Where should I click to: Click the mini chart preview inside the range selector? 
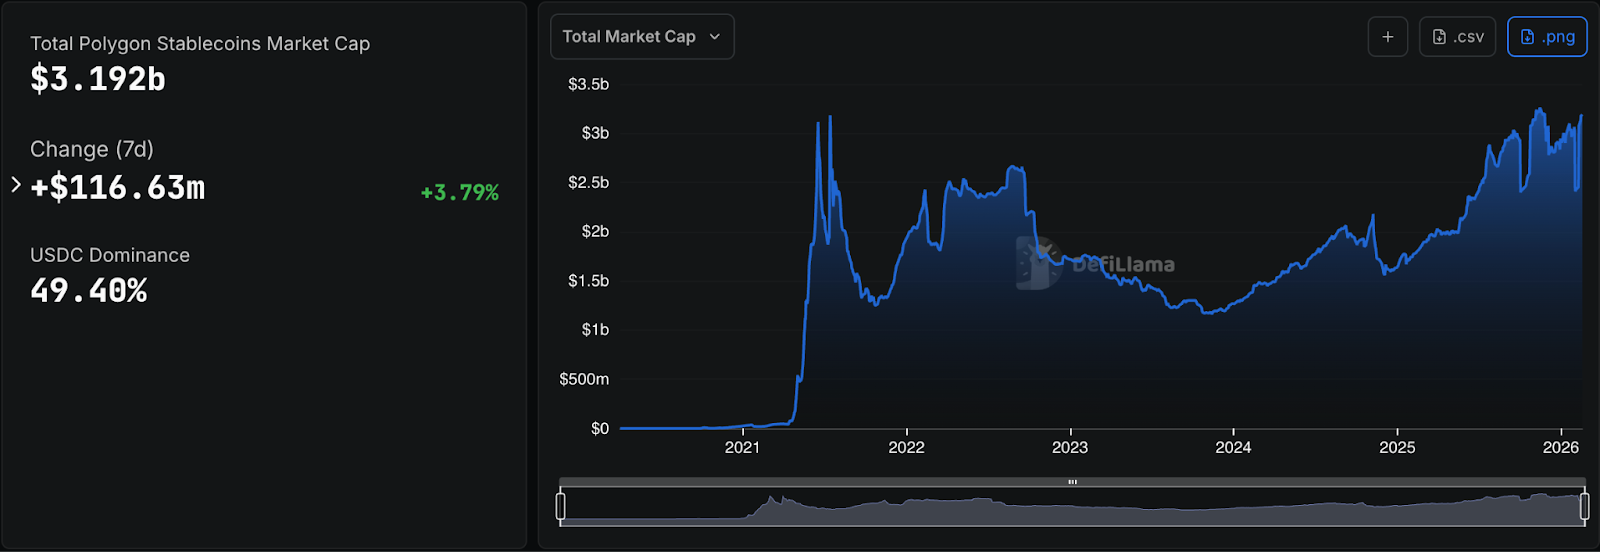click(x=1072, y=509)
